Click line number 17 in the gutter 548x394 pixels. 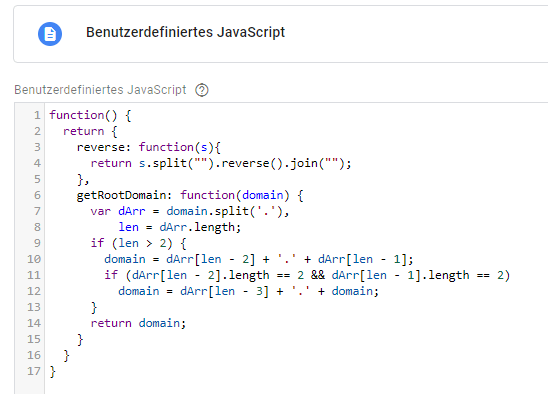[x=34, y=371]
